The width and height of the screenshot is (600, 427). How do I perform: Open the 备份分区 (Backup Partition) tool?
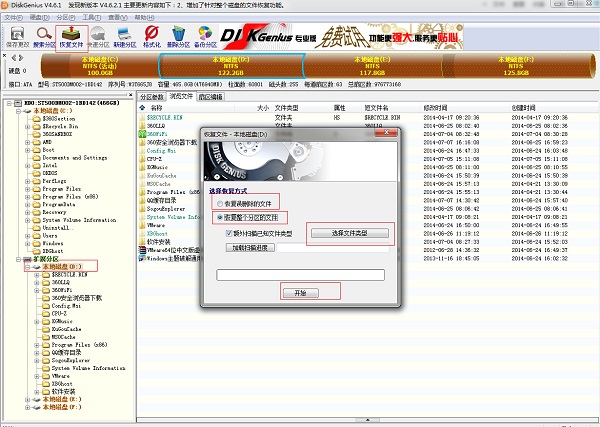(206, 38)
